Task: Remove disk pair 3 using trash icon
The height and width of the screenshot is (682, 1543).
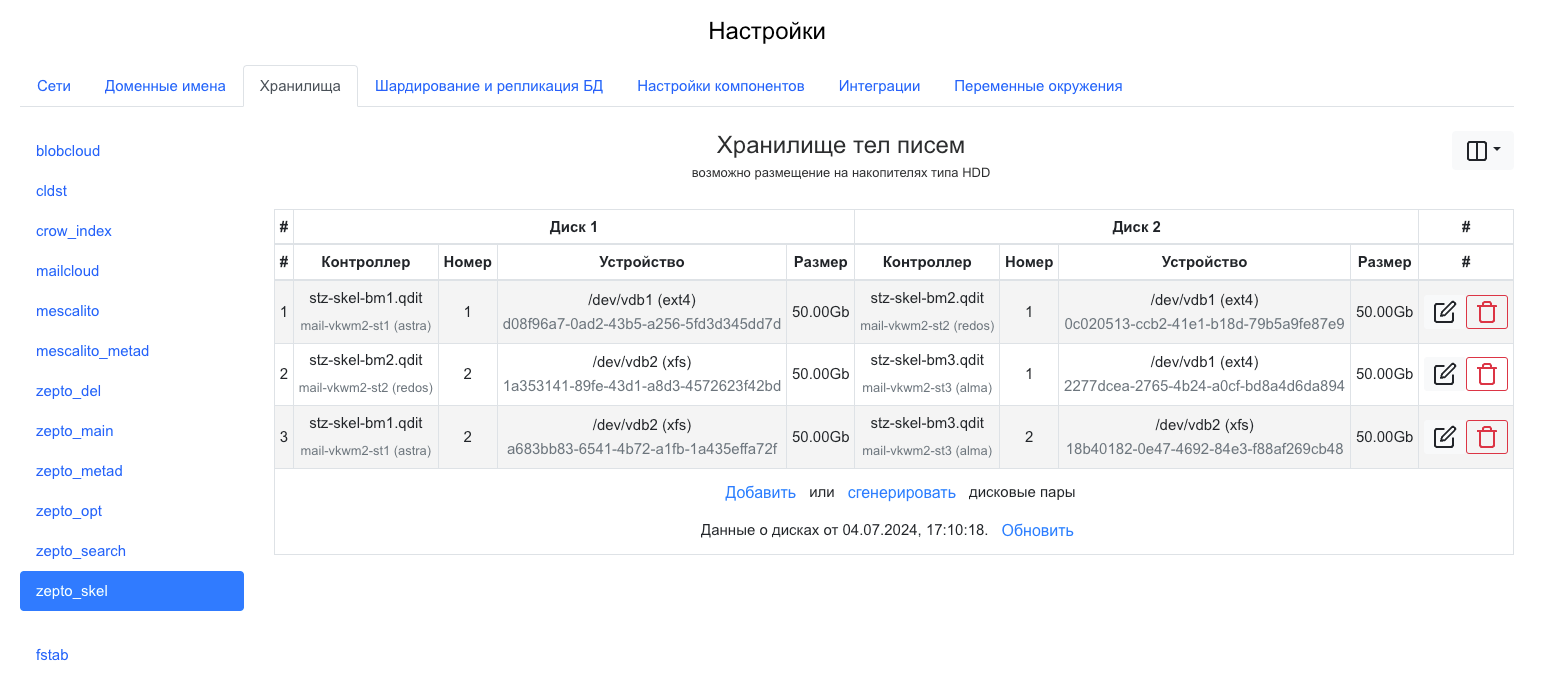Action: pos(1486,437)
